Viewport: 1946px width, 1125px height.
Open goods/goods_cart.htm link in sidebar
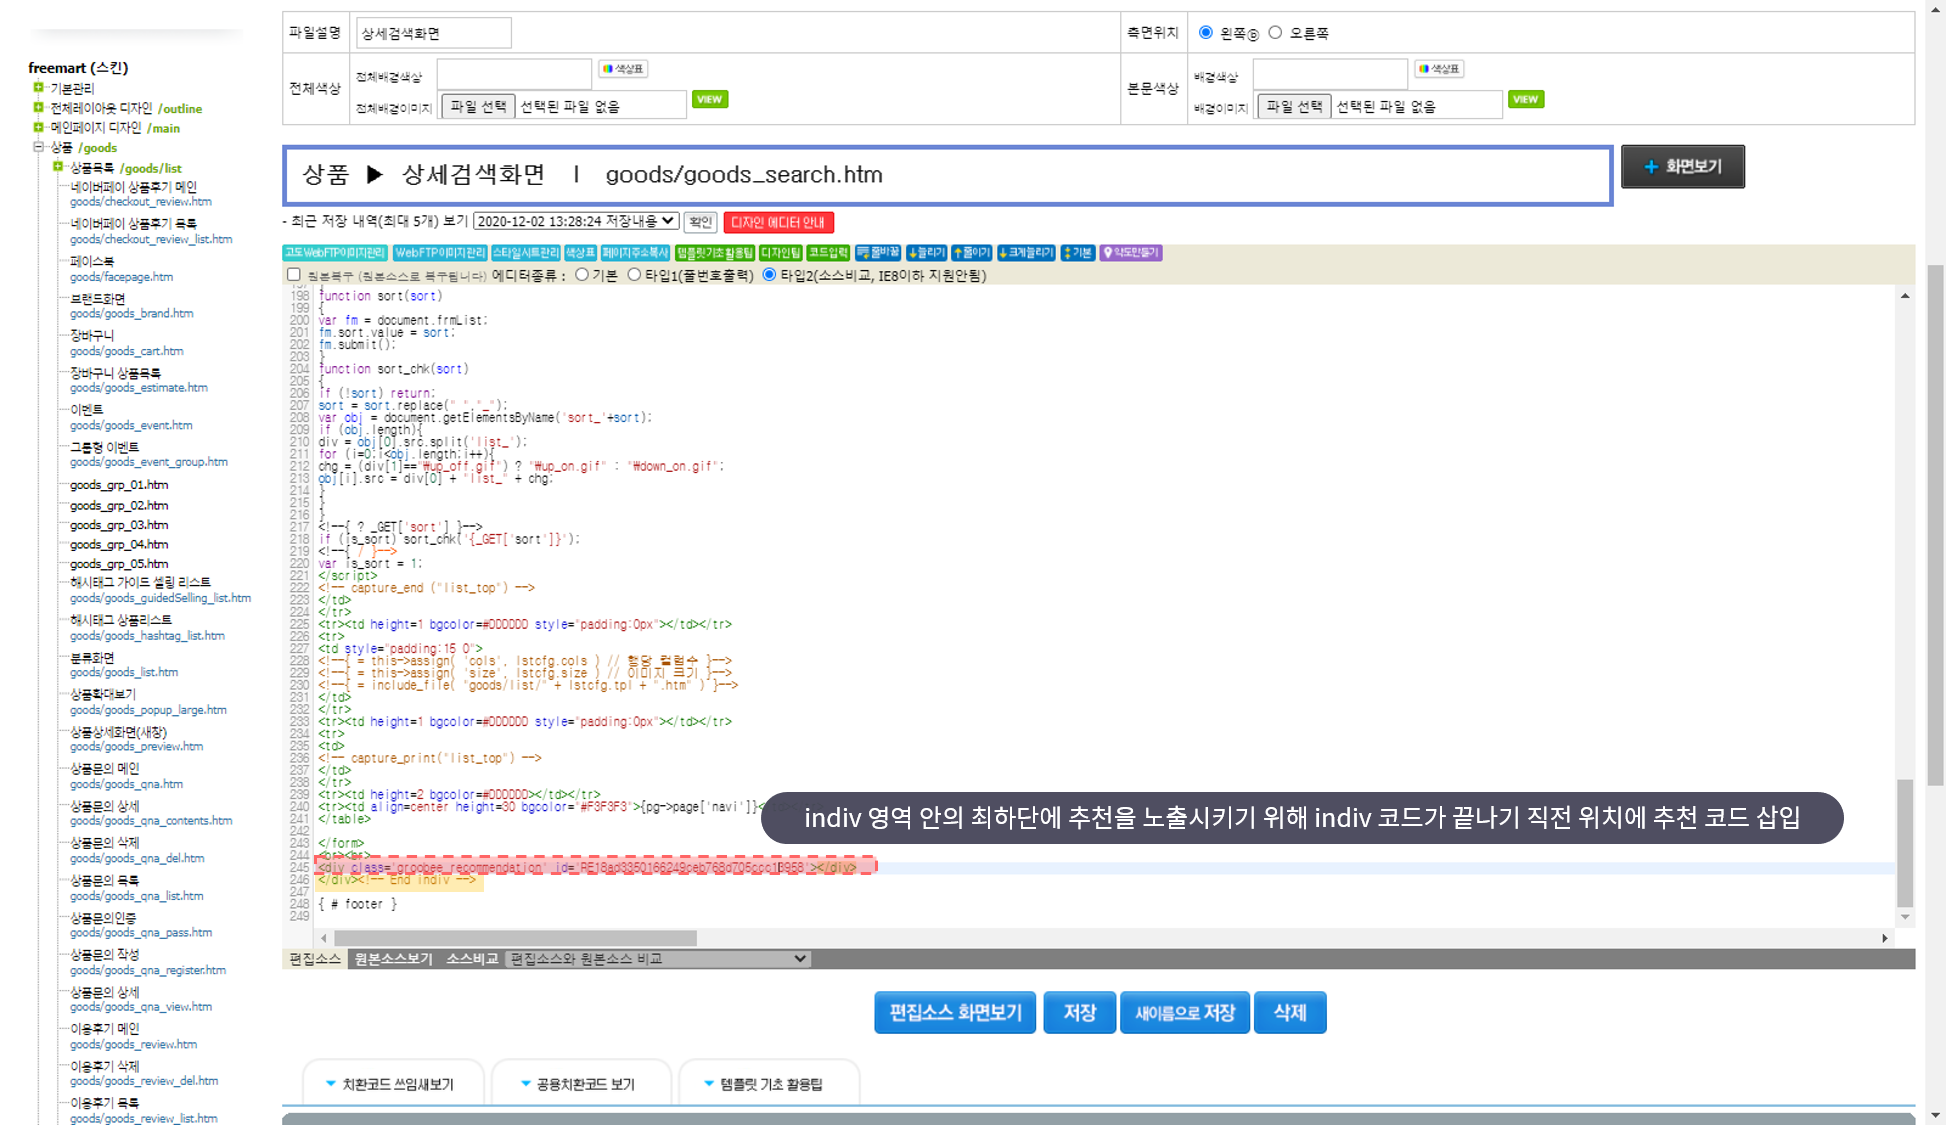(x=127, y=351)
